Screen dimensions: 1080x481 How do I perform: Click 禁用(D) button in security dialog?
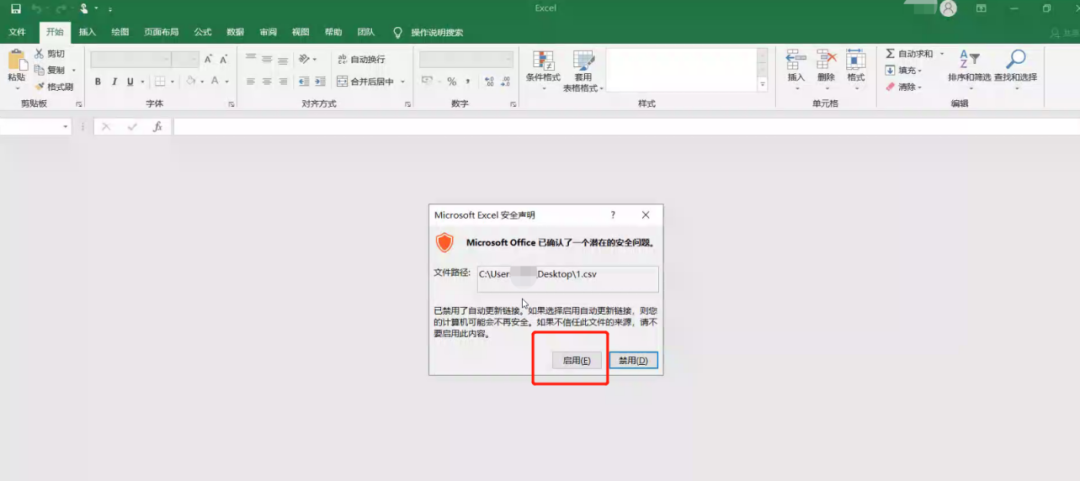pyautogui.click(x=633, y=360)
